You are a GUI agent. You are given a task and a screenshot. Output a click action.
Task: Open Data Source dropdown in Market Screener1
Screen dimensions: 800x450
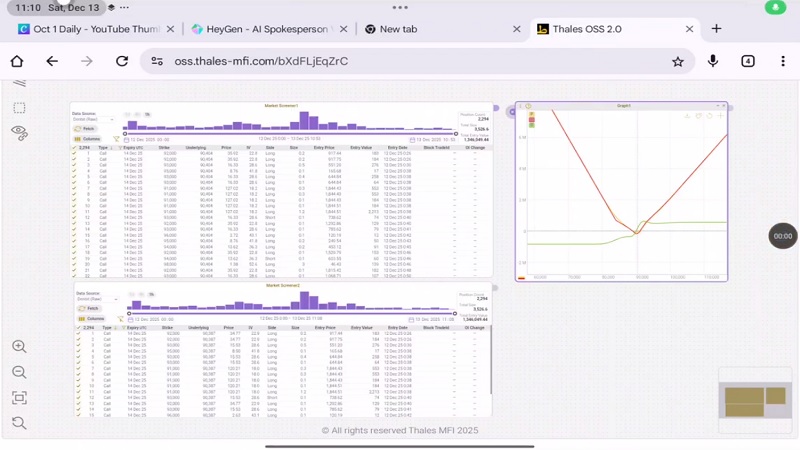click(x=93, y=119)
